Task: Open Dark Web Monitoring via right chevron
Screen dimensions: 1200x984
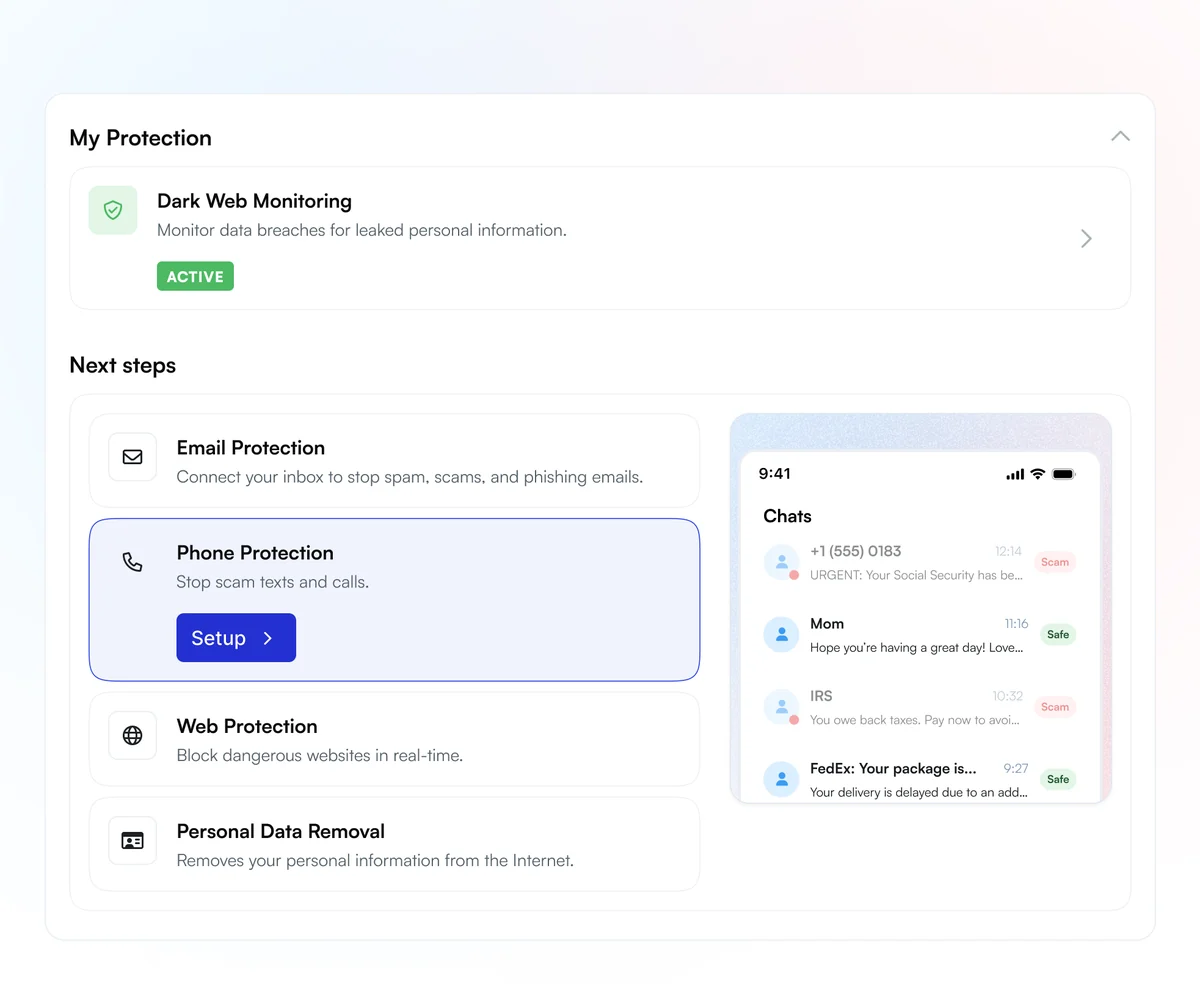Action: coord(1086,239)
